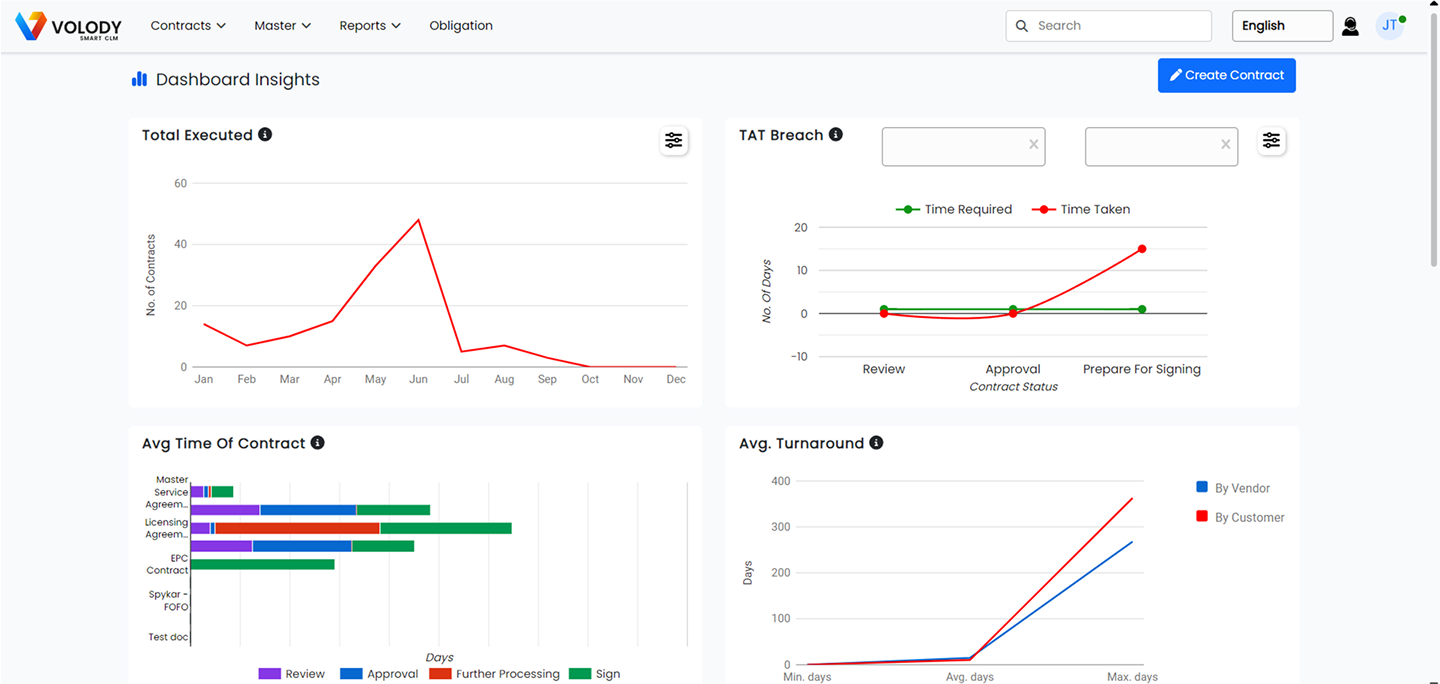Go to the Obligation page

461,26
